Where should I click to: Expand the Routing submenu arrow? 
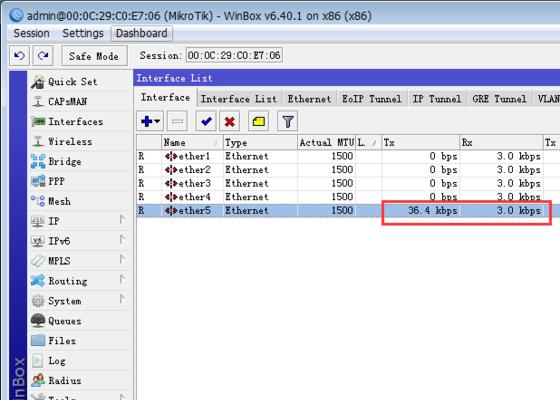coord(122,279)
